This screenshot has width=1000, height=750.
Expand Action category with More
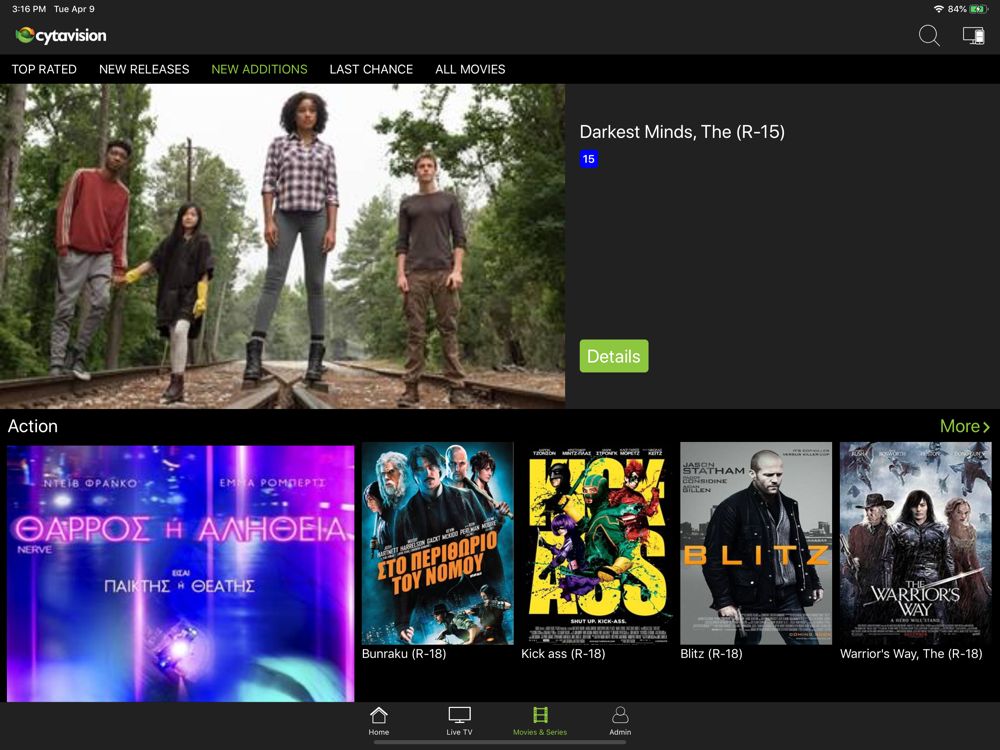click(964, 426)
